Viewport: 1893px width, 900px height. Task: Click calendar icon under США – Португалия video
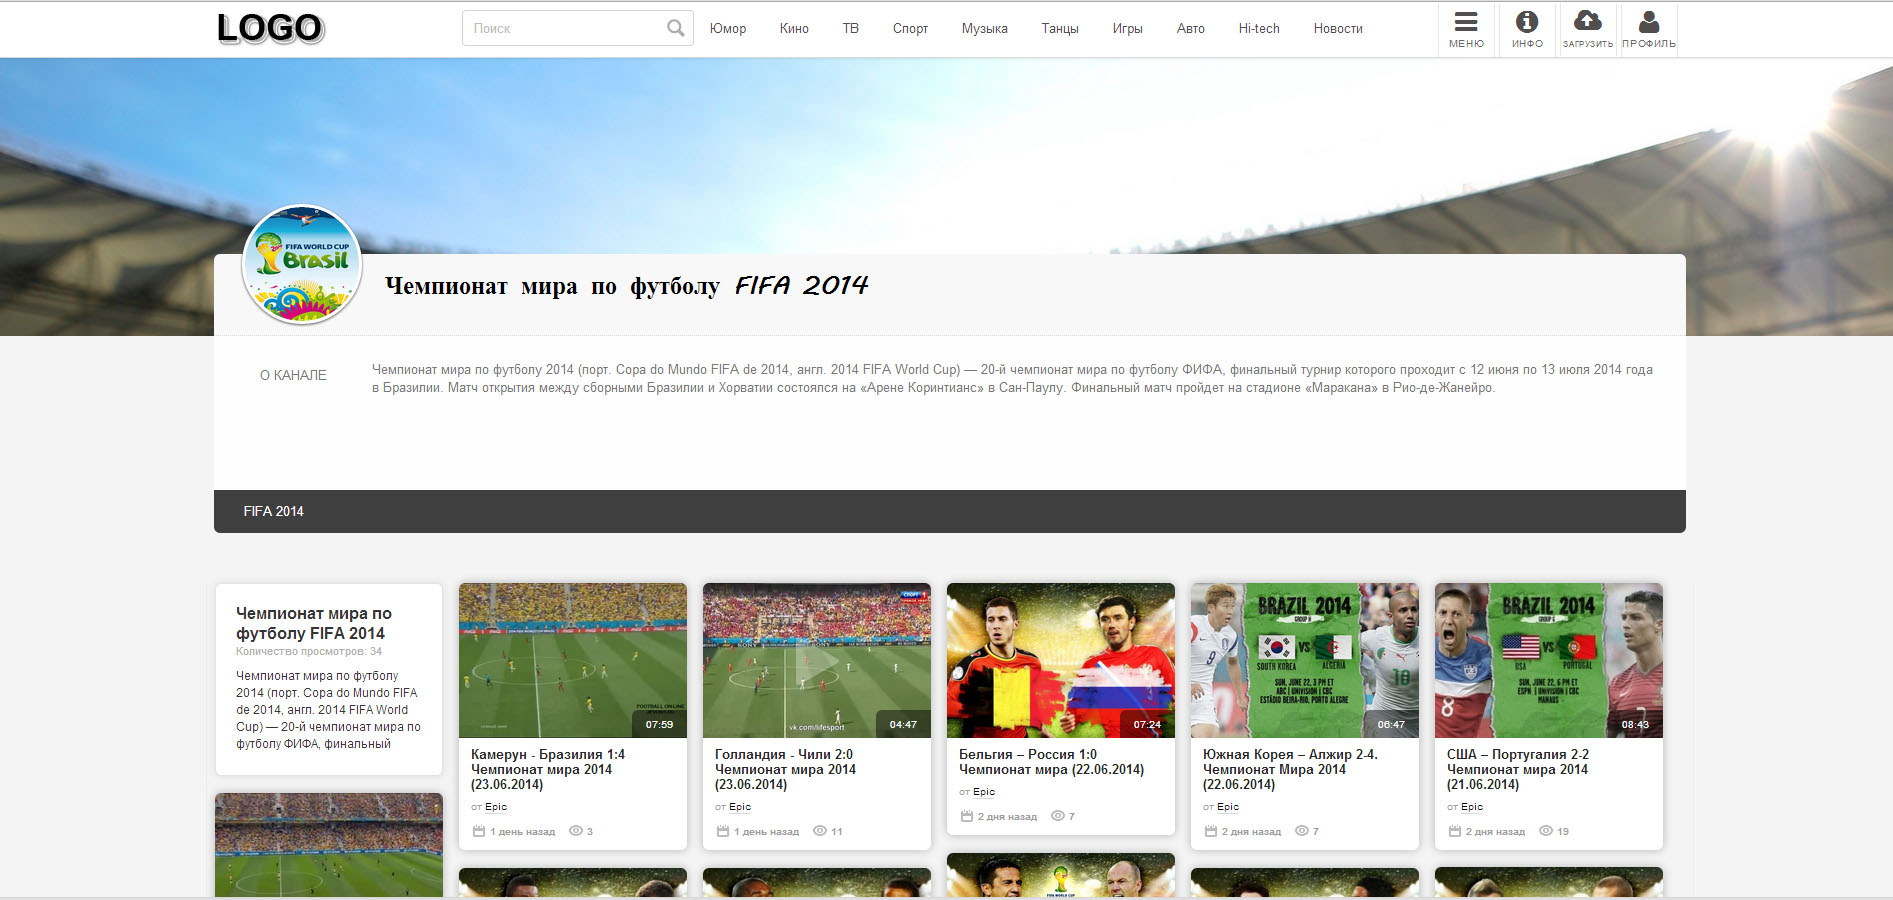pyautogui.click(x=1455, y=831)
